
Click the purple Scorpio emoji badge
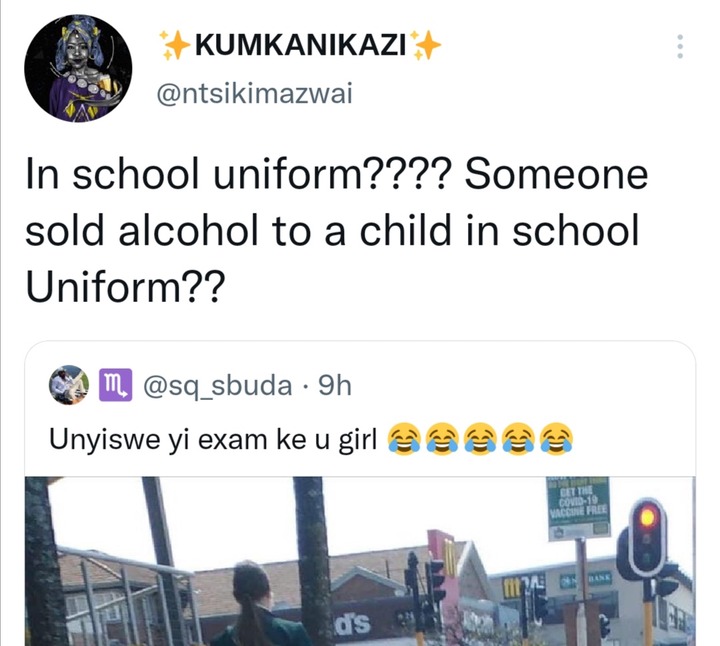[116, 385]
